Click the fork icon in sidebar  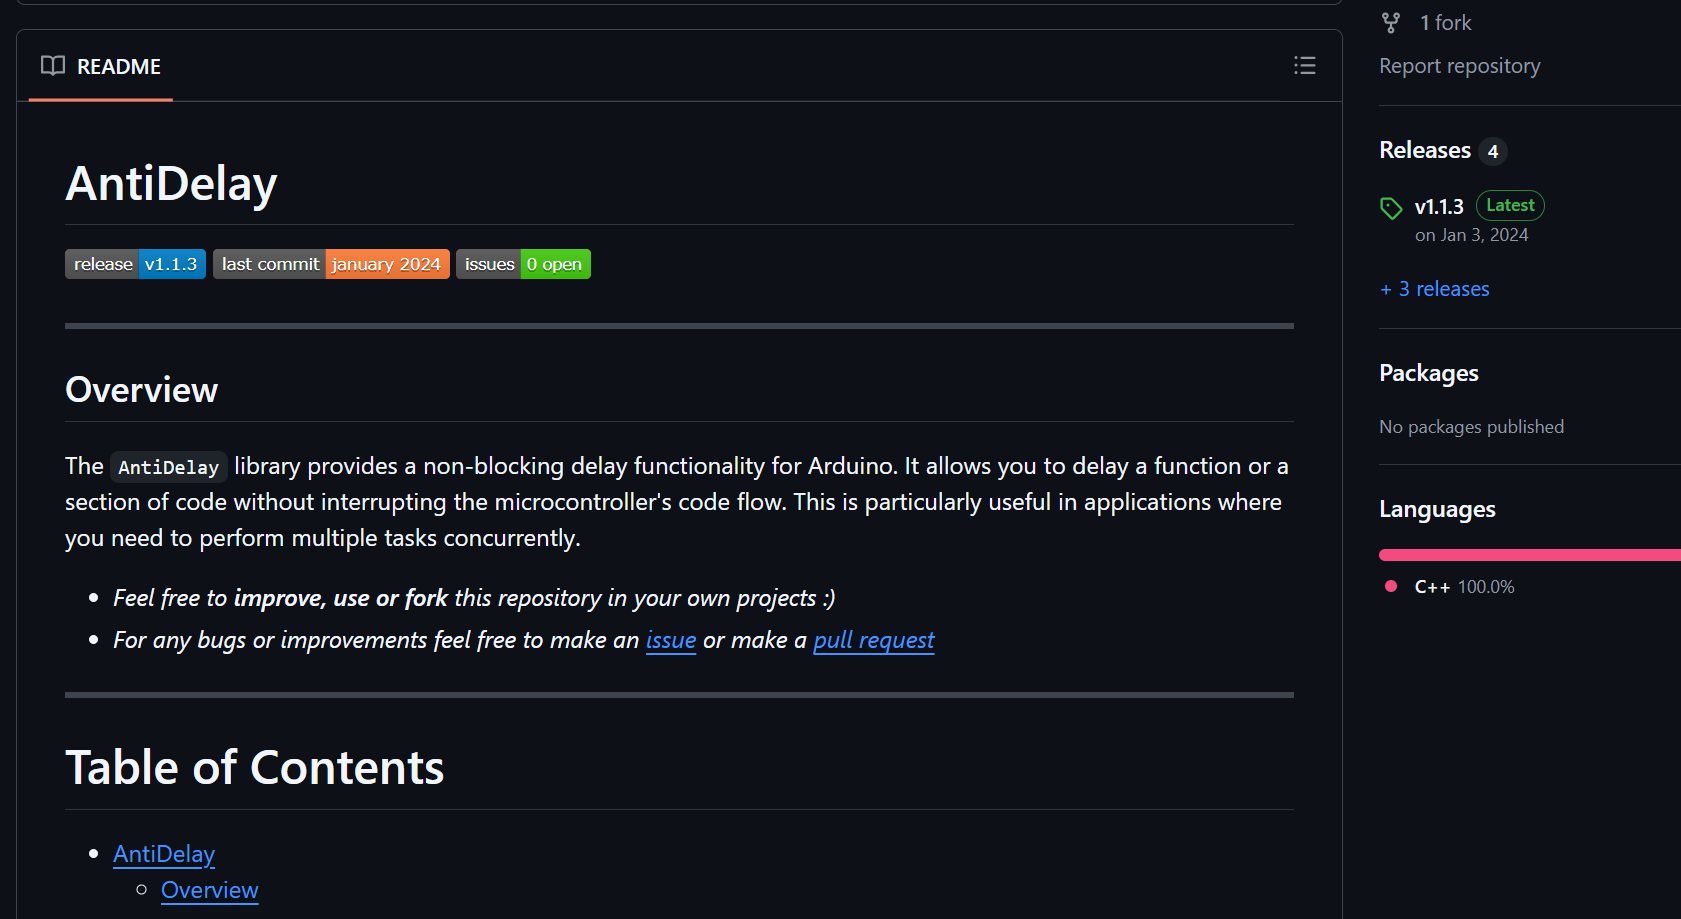tap(1391, 23)
